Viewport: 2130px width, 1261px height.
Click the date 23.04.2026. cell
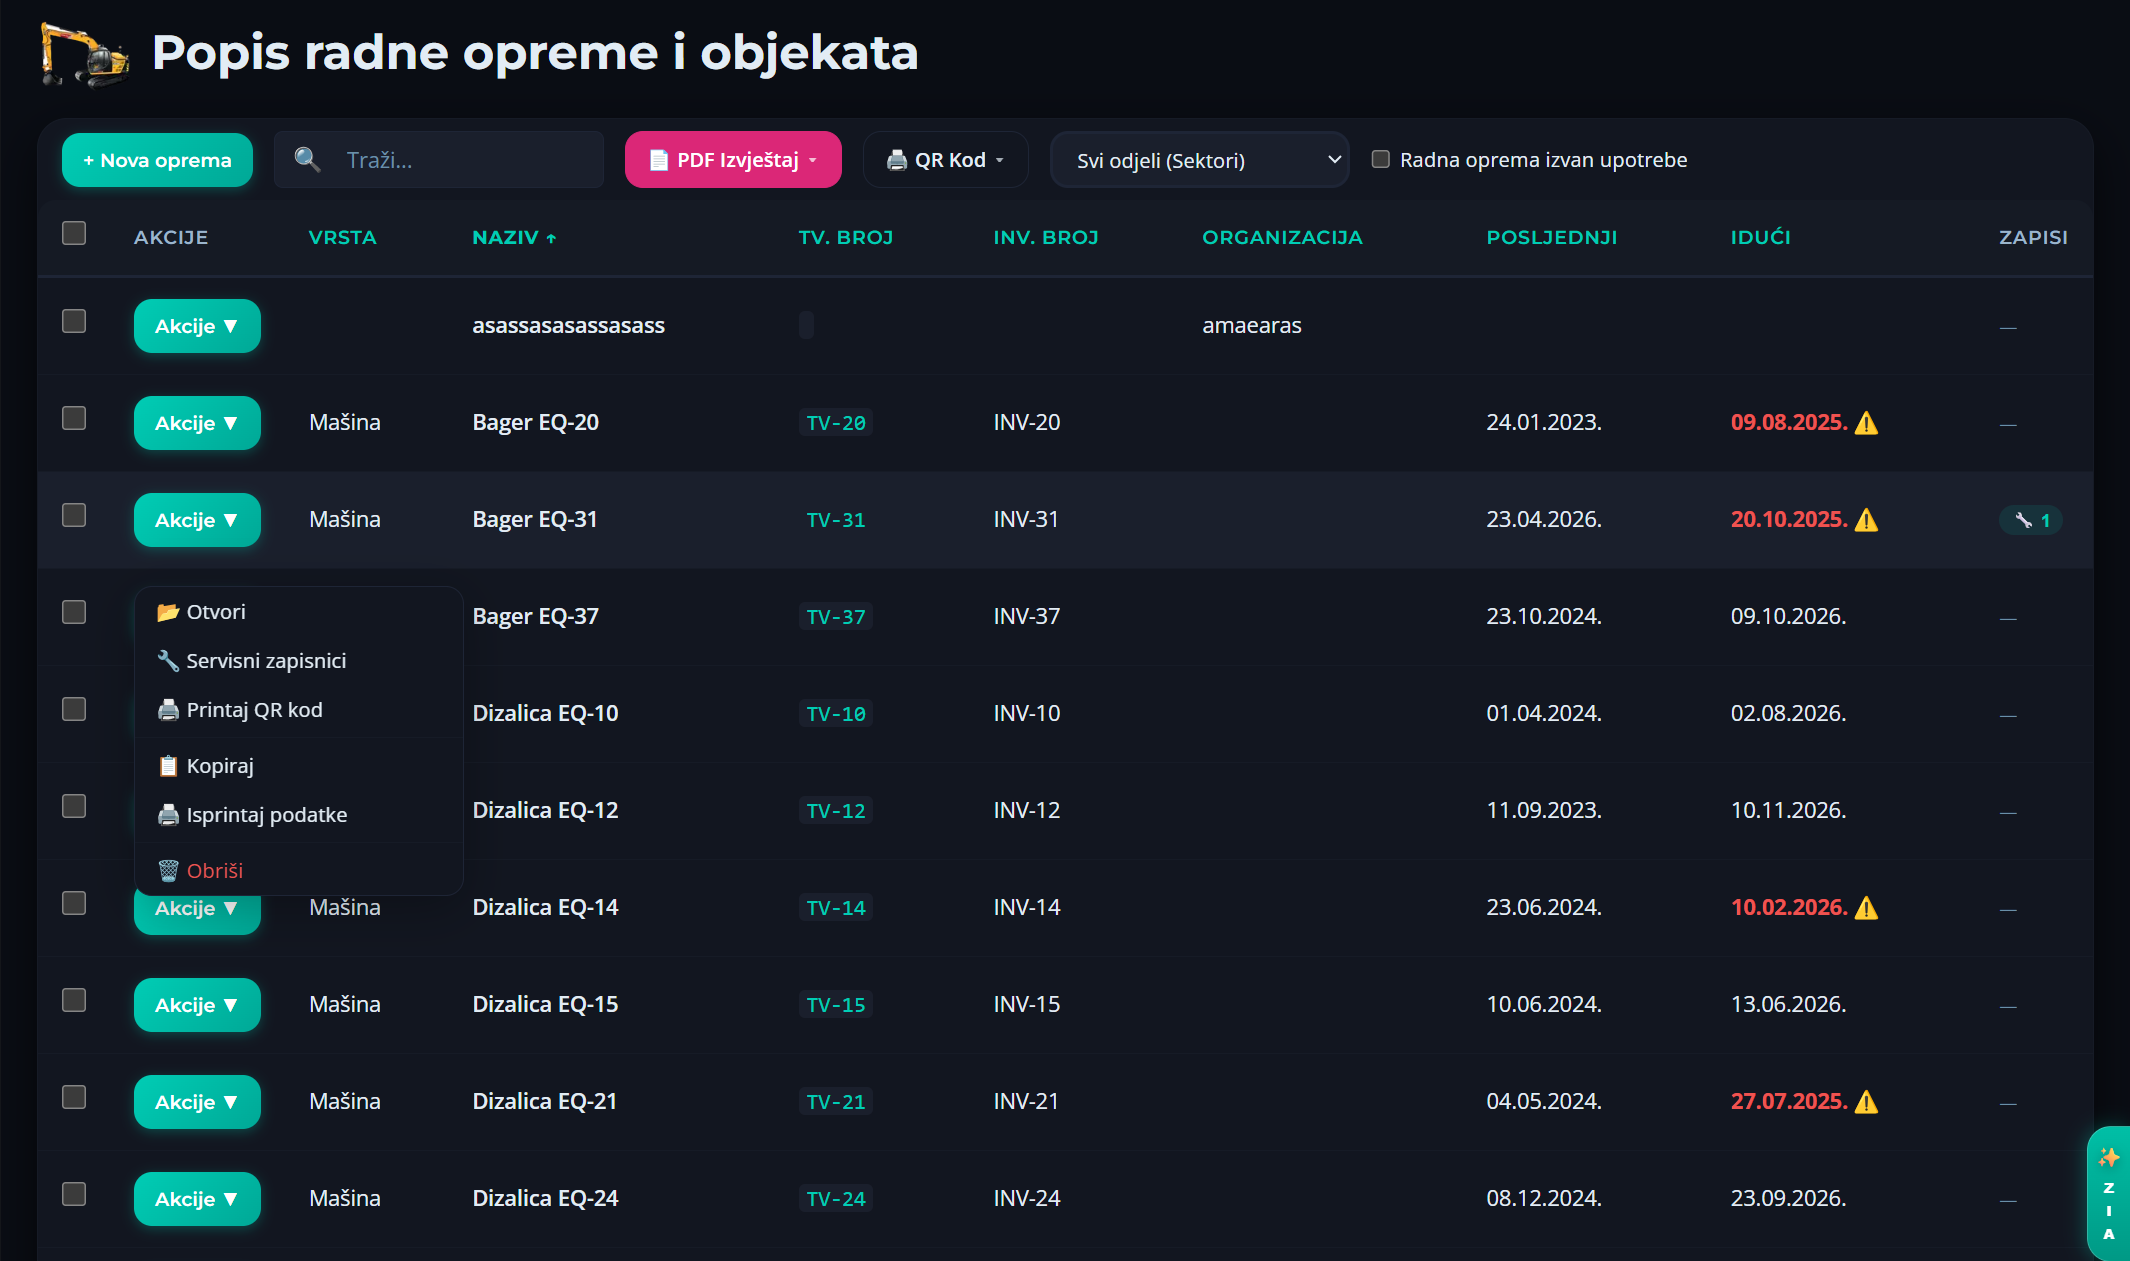[x=1544, y=520]
